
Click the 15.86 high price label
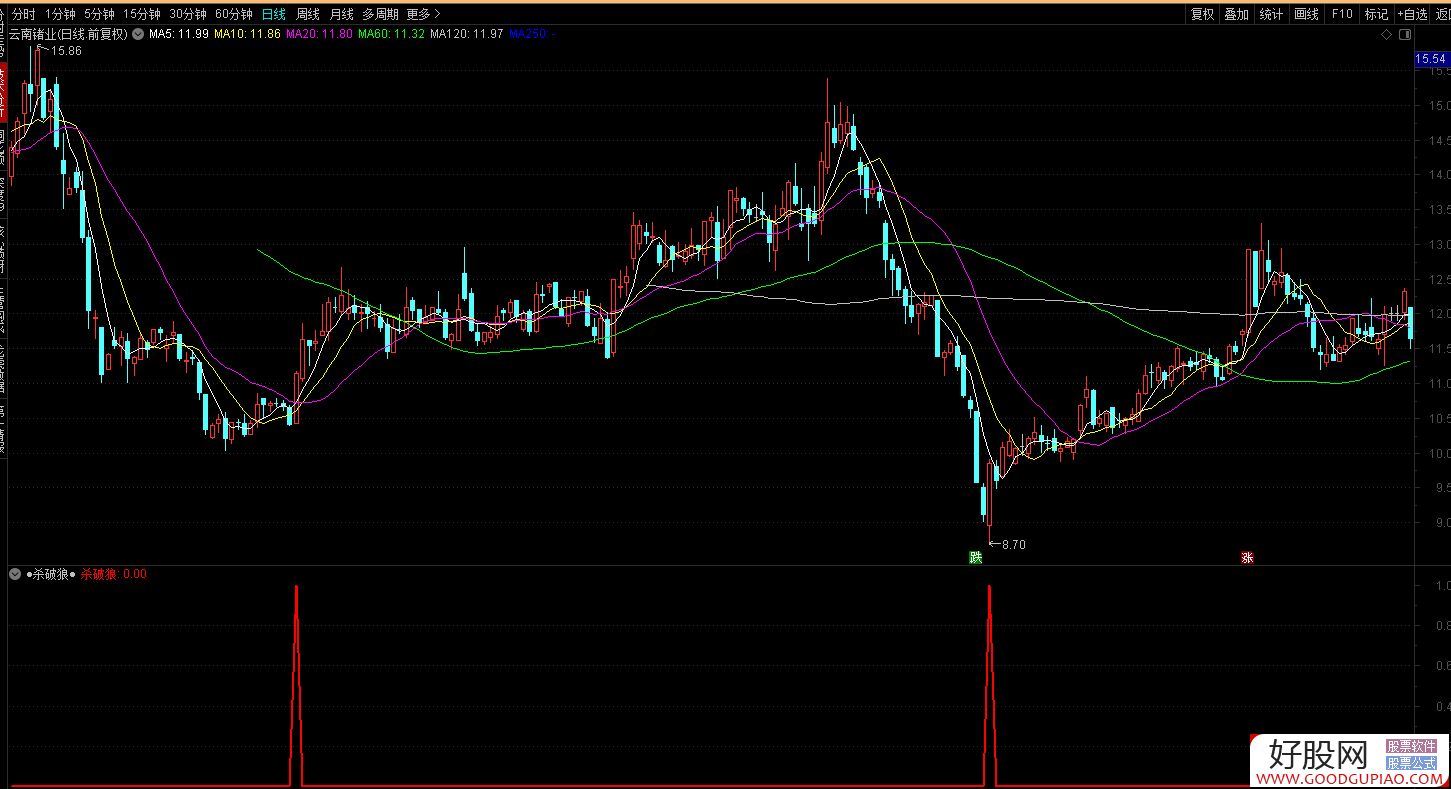tap(66, 51)
